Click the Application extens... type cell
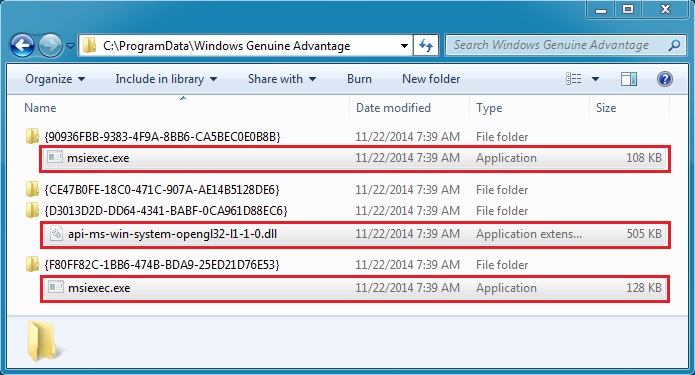 pos(529,234)
